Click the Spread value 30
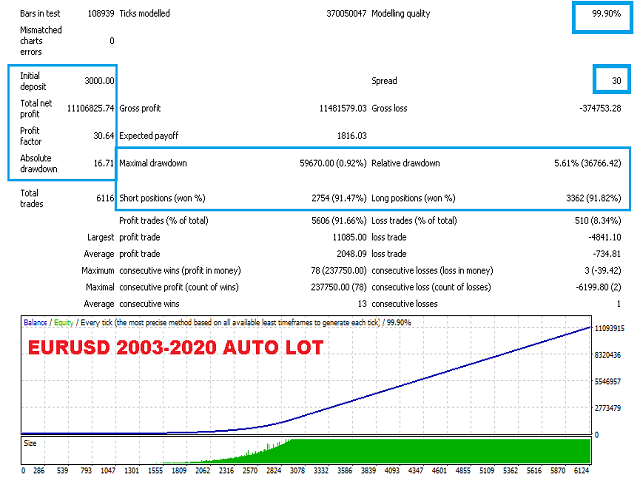Viewport: 640px width, 480px height. tap(616, 81)
